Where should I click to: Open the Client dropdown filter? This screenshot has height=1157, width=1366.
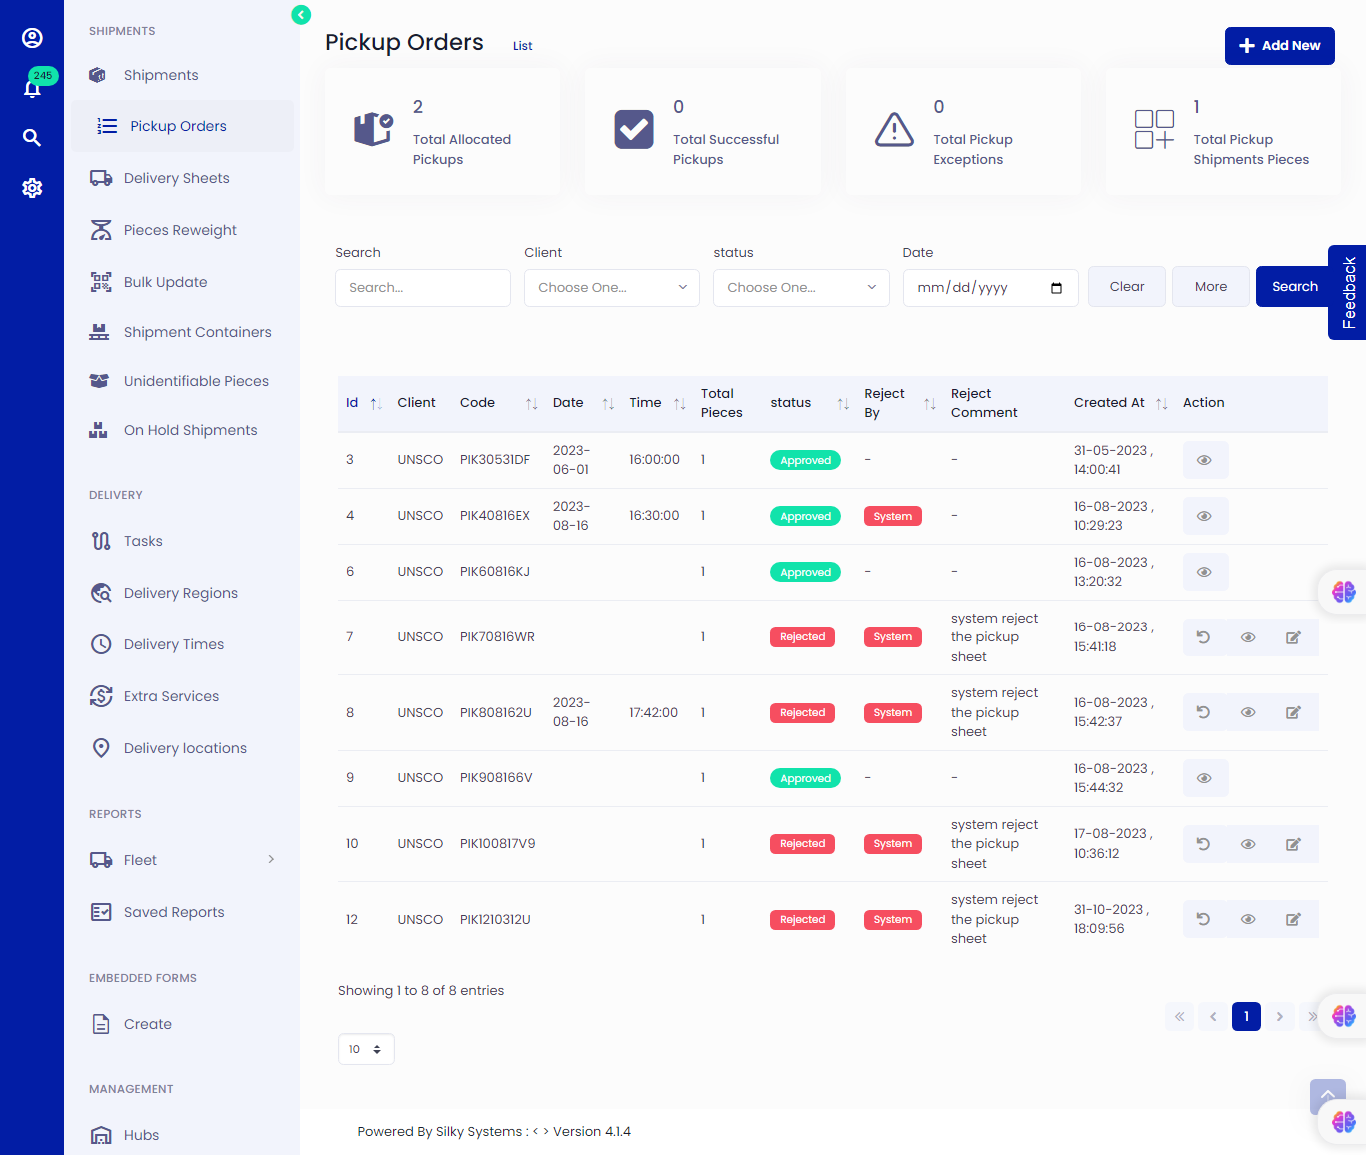click(611, 288)
